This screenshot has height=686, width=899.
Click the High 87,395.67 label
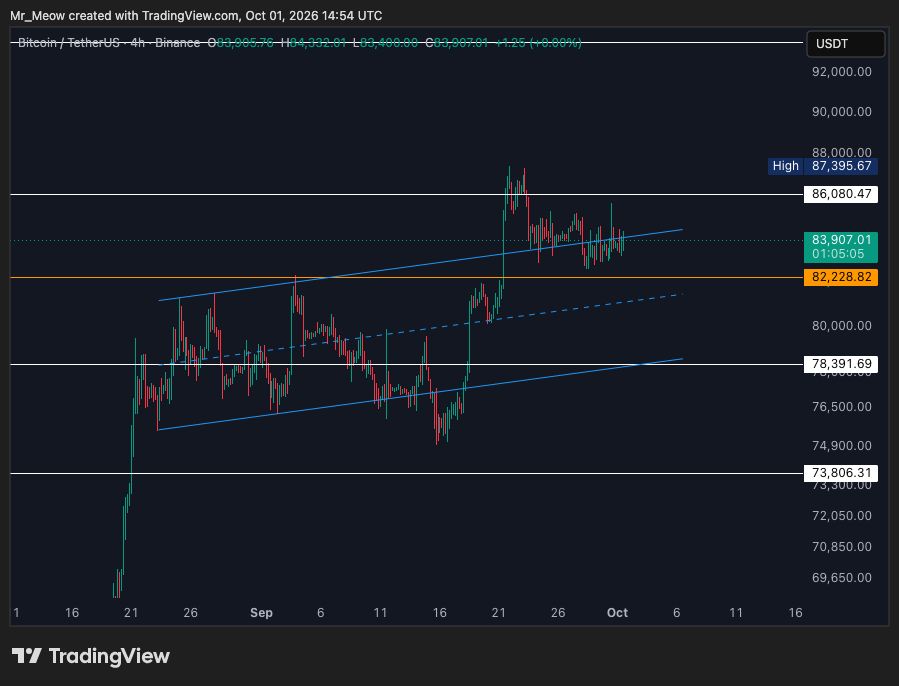point(823,166)
